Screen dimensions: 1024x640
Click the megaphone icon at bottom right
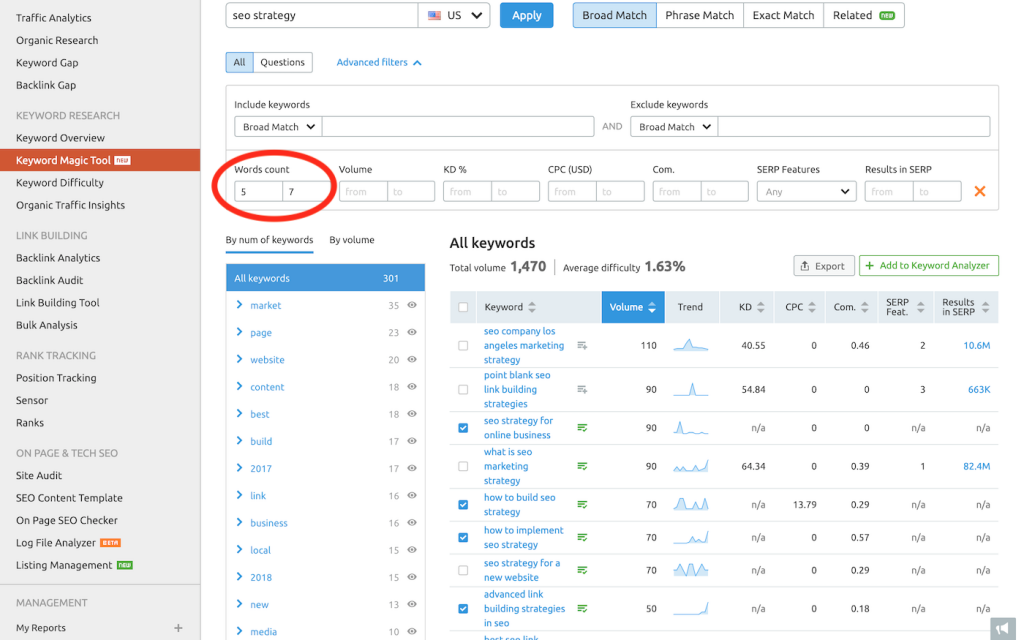pos(1002,628)
